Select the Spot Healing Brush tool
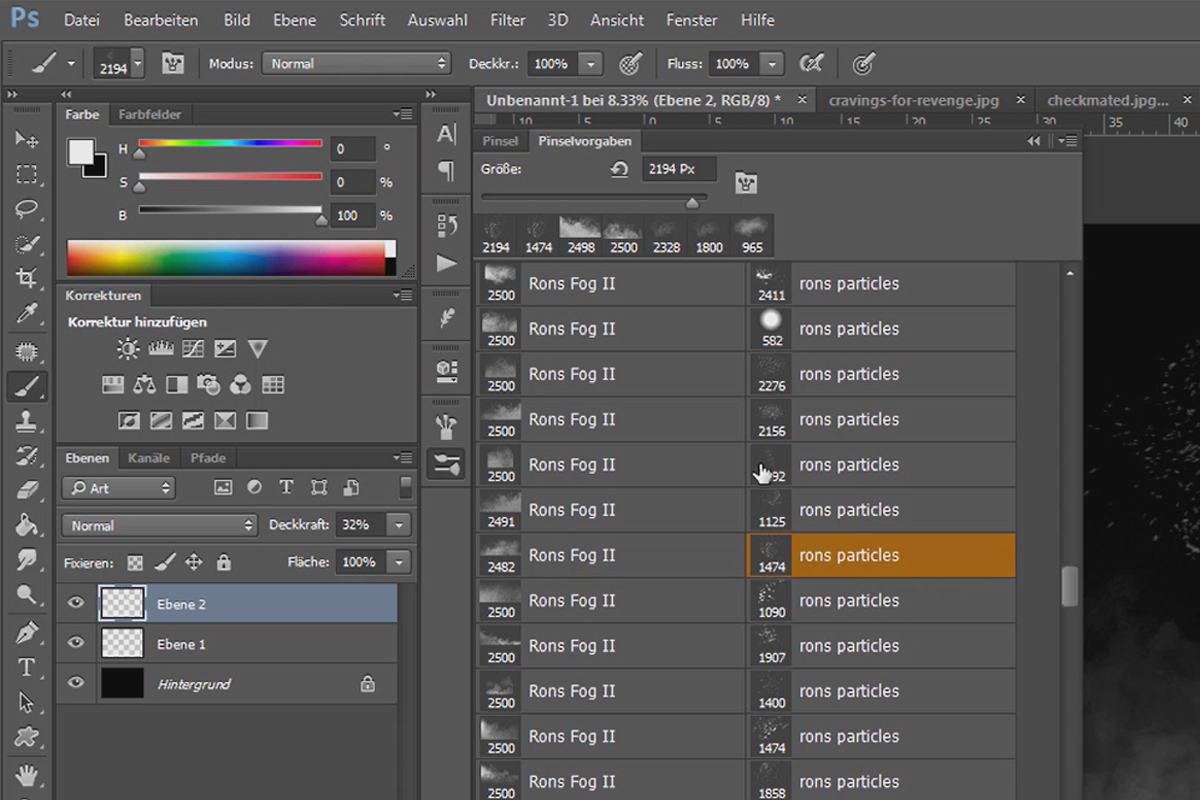1200x800 pixels. pos(27,352)
